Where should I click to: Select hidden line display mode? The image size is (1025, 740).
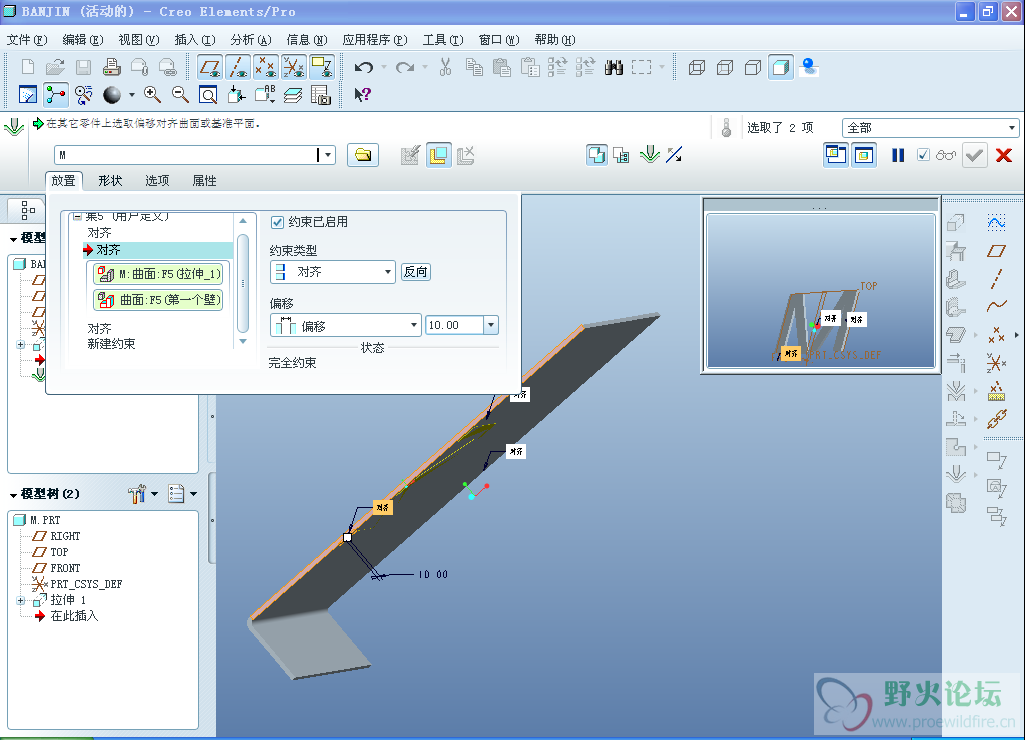[725, 67]
